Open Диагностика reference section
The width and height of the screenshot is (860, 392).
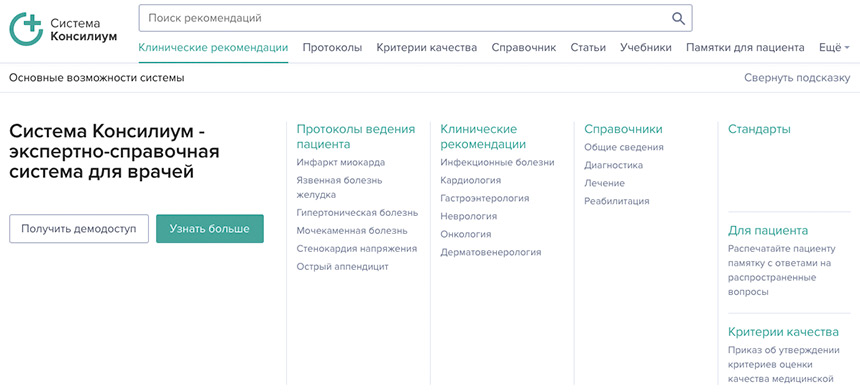coord(613,165)
